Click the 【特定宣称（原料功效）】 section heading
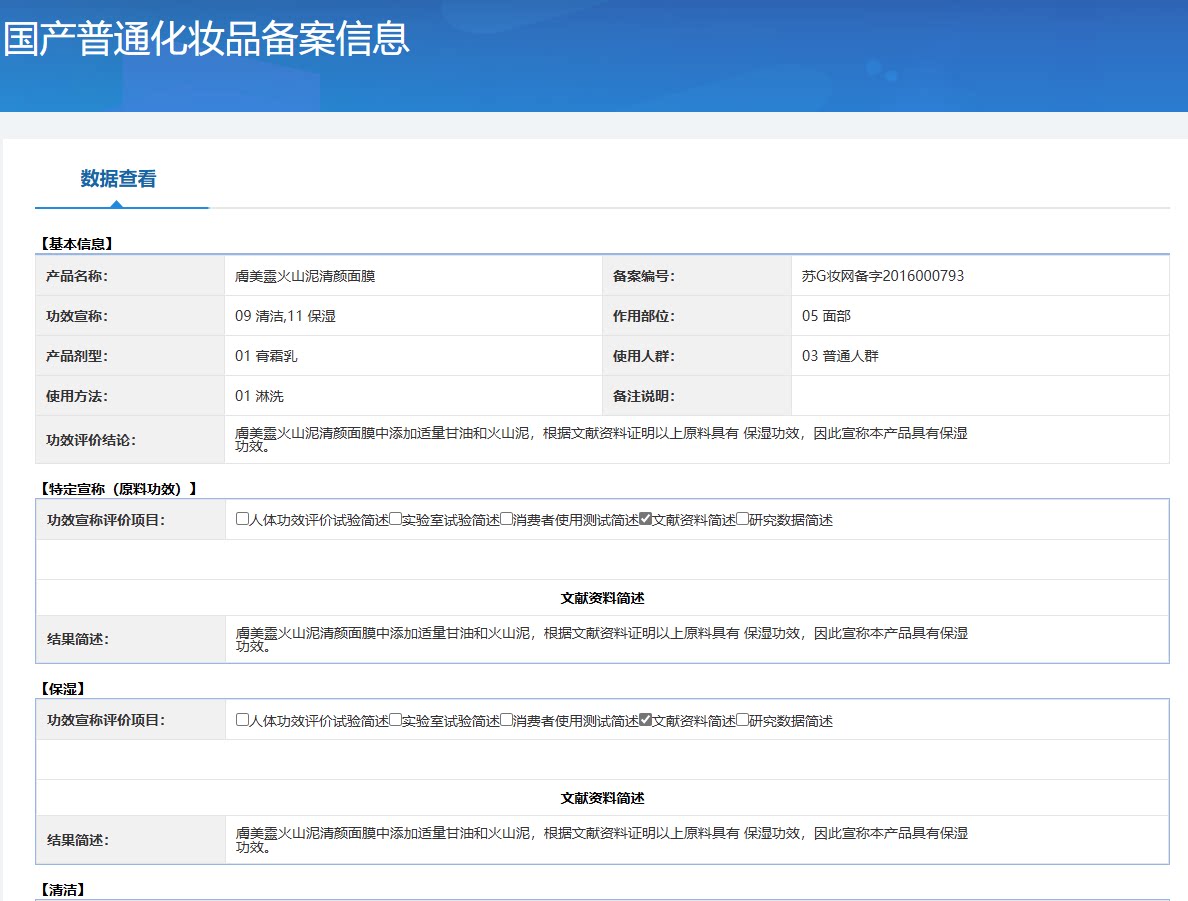The height and width of the screenshot is (901, 1188). [118, 490]
